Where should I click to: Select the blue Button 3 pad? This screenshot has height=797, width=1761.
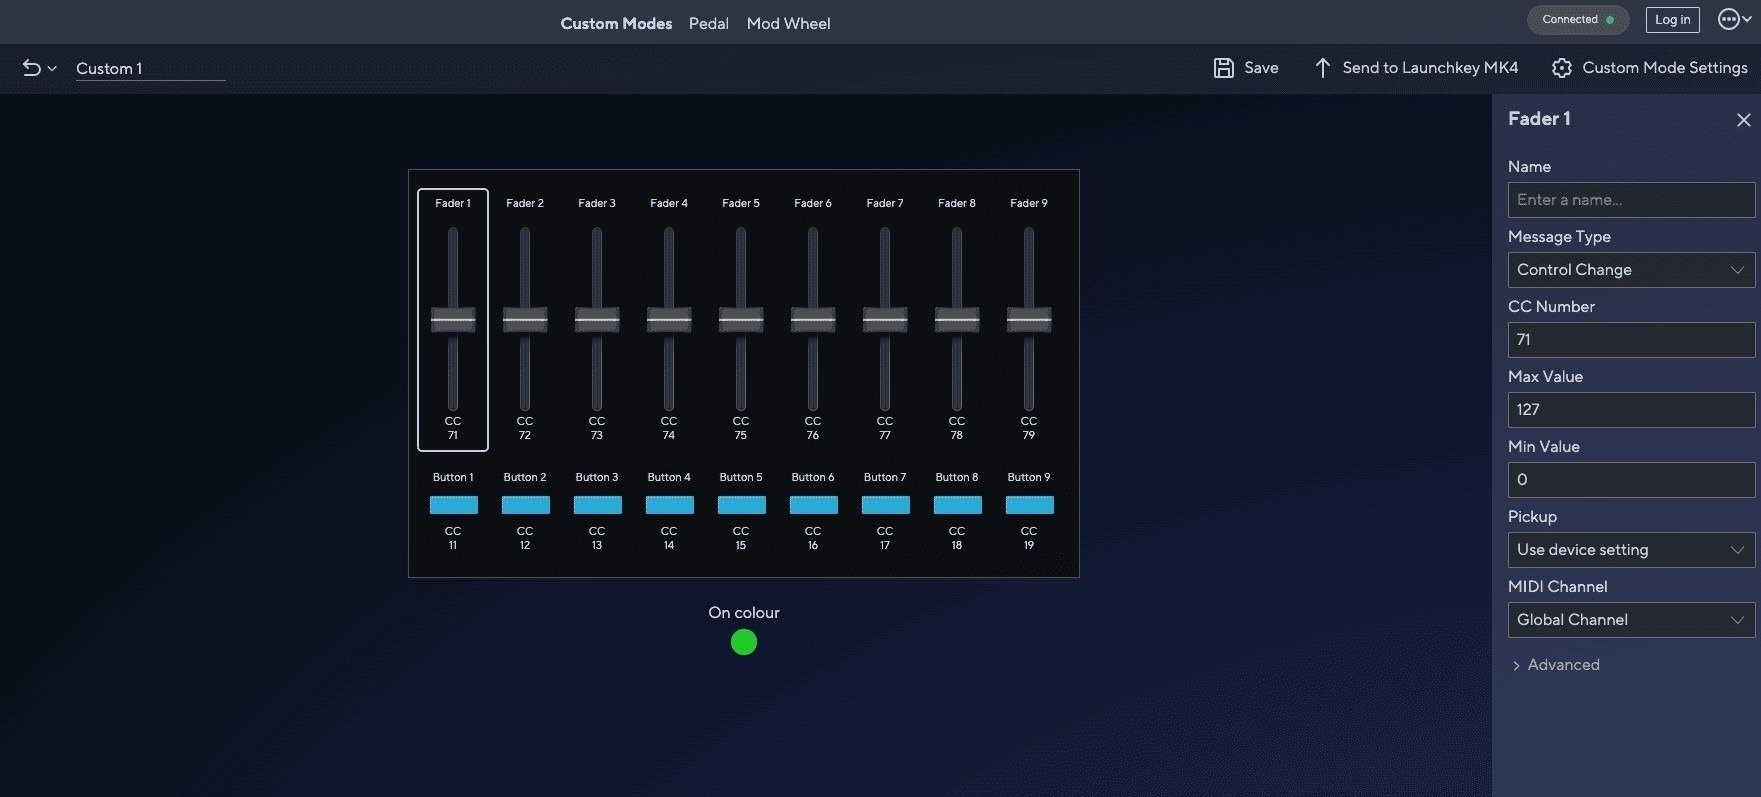coord(597,505)
